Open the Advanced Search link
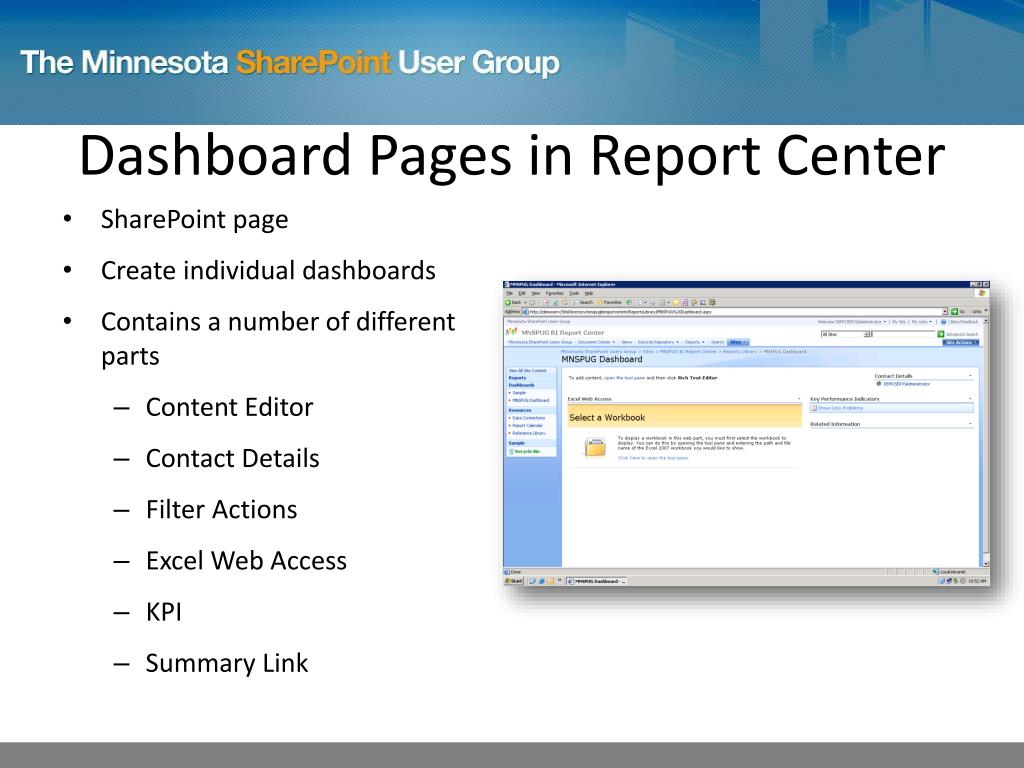The width and height of the screenshot is (1024, 768). 962,334
